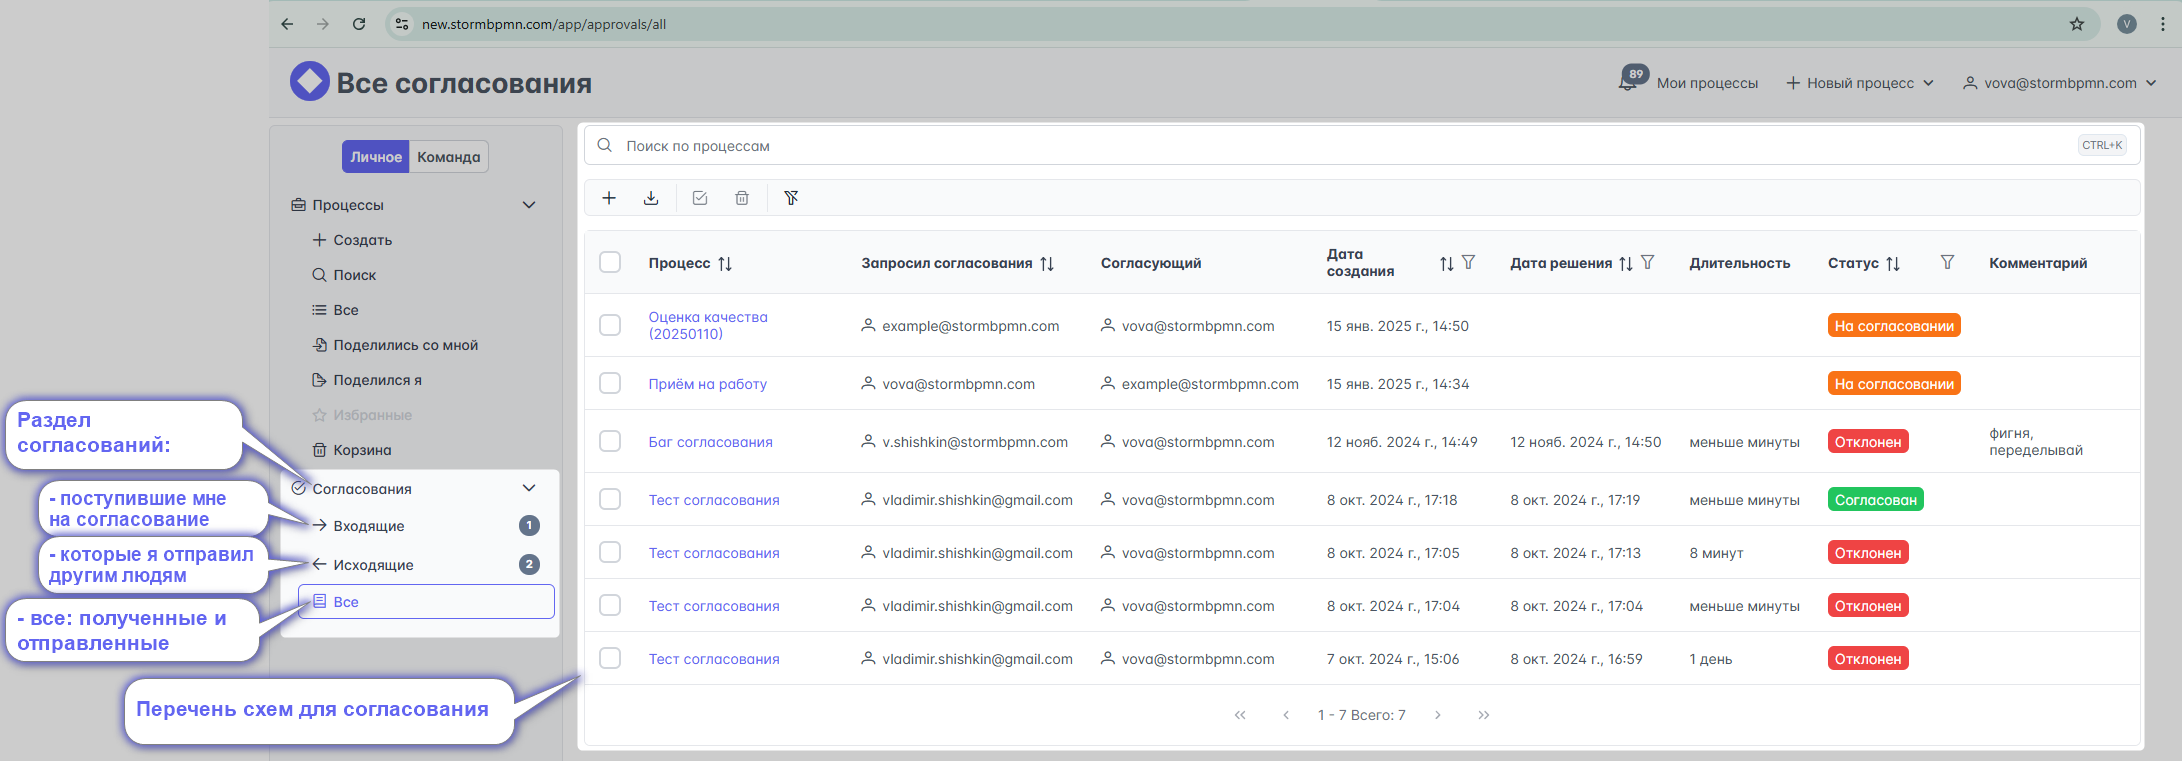The height and width of the screenshot is (761, 2182).
Task: Open Тест согласования with Согласован status
Action: (x=714, y=500)
